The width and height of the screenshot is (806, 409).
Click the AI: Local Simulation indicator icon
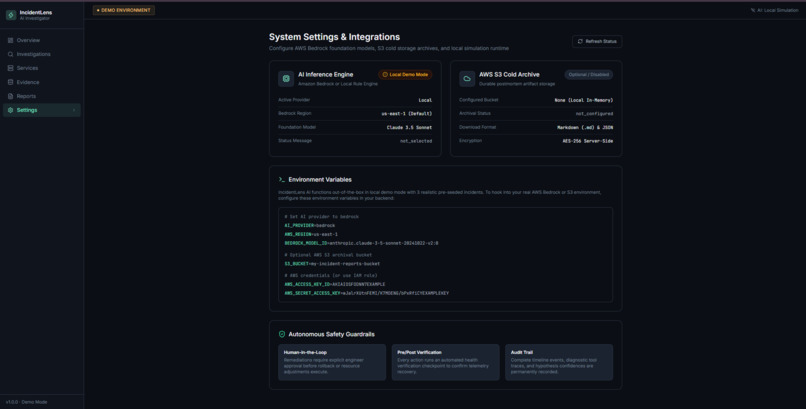753,10
